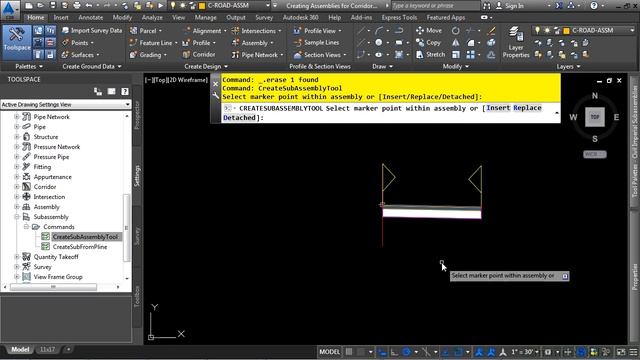Click the Assembly tool in the ribbon
640x360 pixels.
click(252, 43)
